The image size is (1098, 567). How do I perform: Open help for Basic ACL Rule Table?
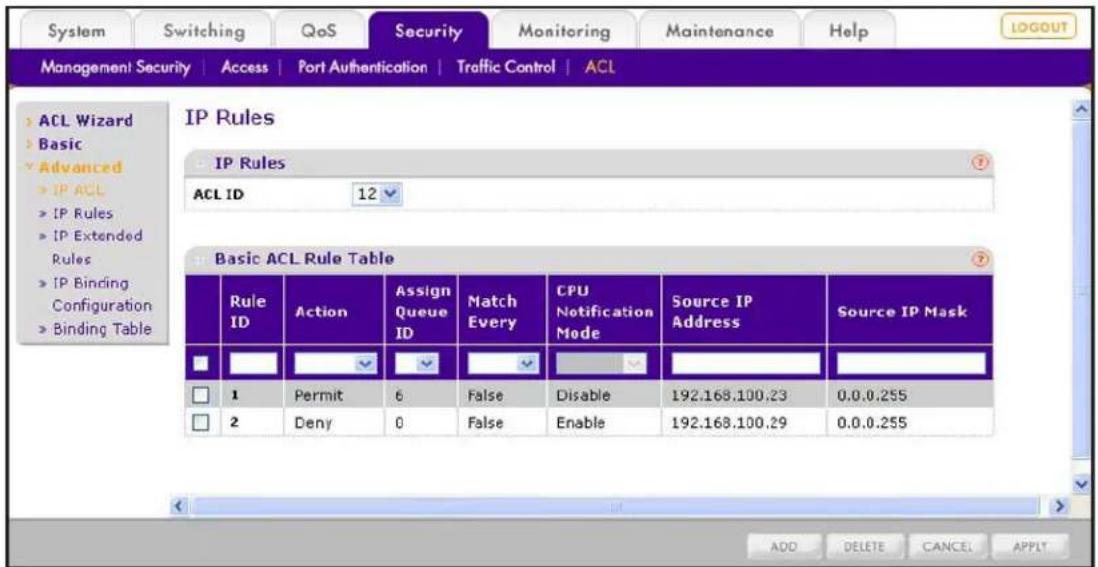point(980,259)
